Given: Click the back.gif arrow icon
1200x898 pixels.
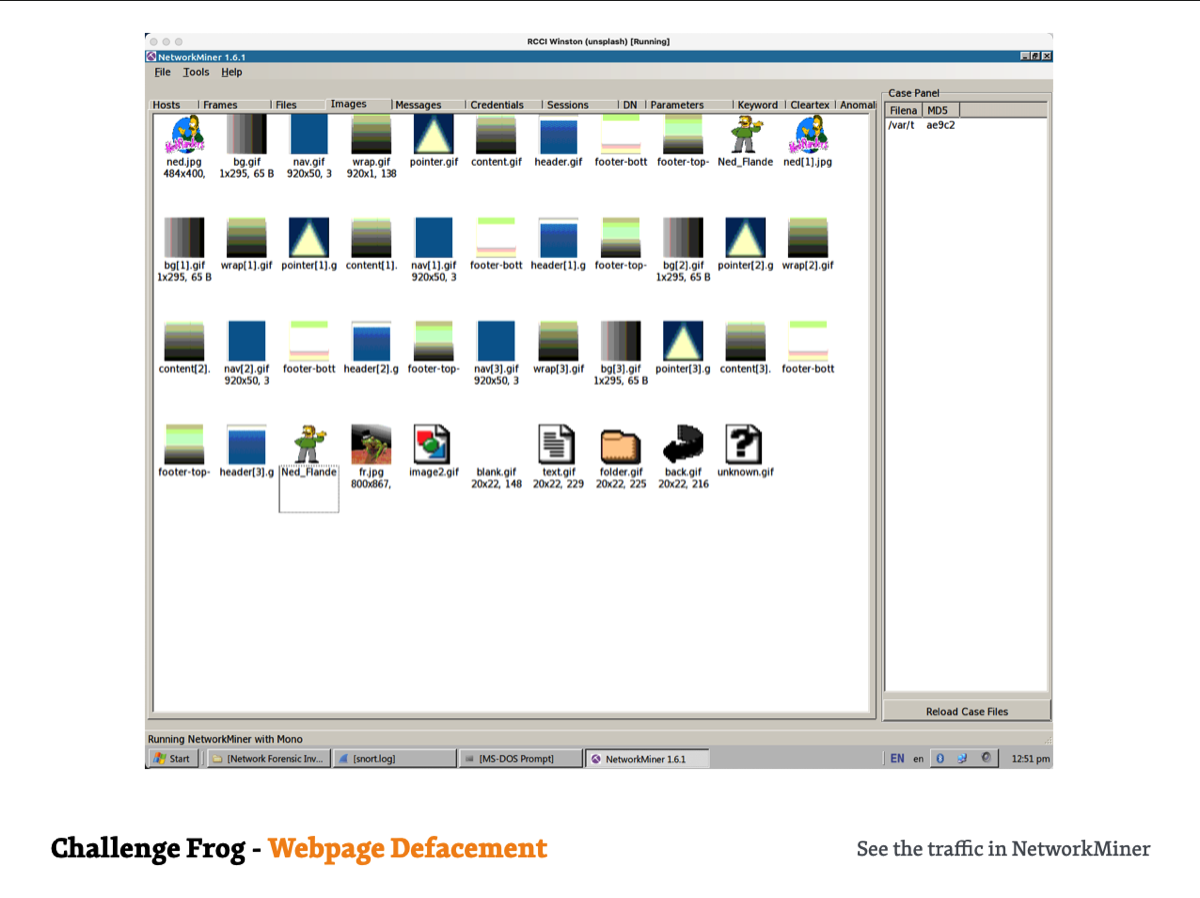Looking at the screenshot, I should click(x=683, y=444).
